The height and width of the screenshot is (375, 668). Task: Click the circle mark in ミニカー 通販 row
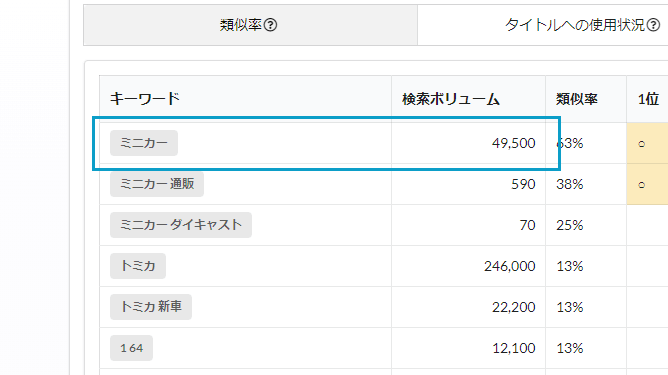pos(642,185)
